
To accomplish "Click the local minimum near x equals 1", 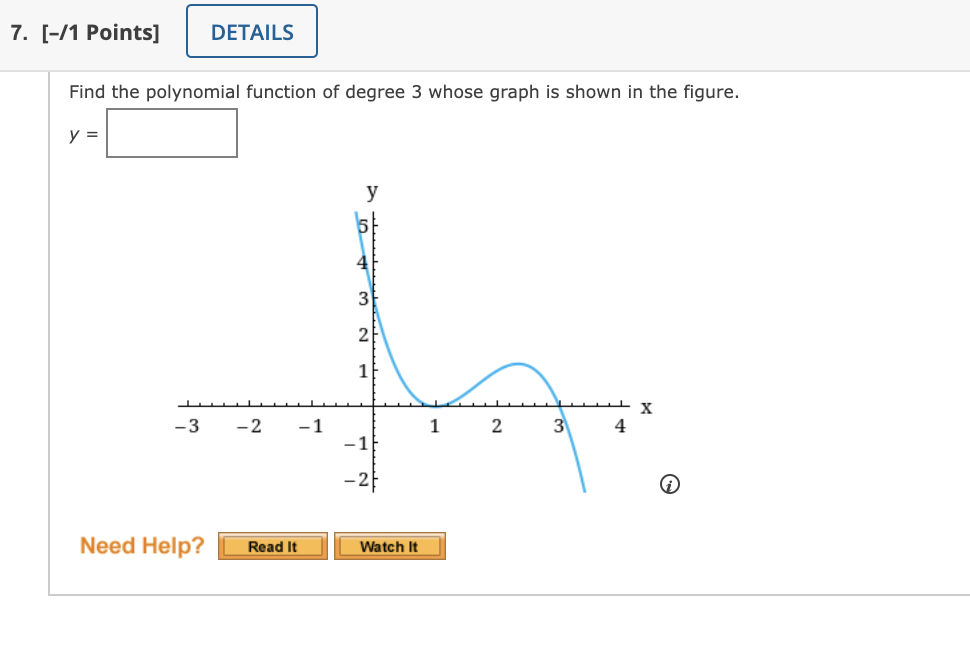I will pos(437,408).
